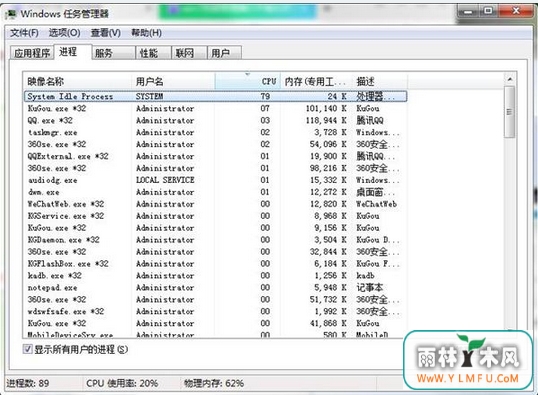Select the wdswfsafe.exe *32 process
This screenshot has width=538, height=395.
(x=215, y=312)
